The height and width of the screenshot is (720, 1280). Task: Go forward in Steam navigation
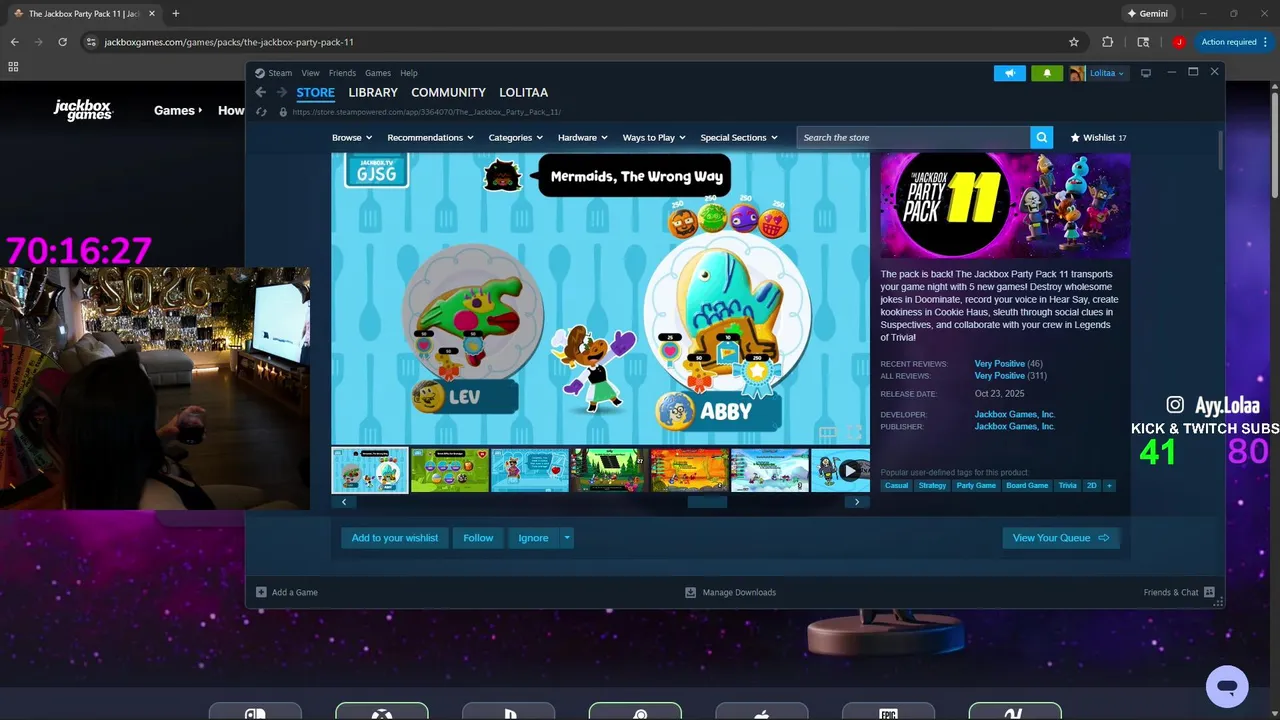pyautogui.click(x=281, y=92)
